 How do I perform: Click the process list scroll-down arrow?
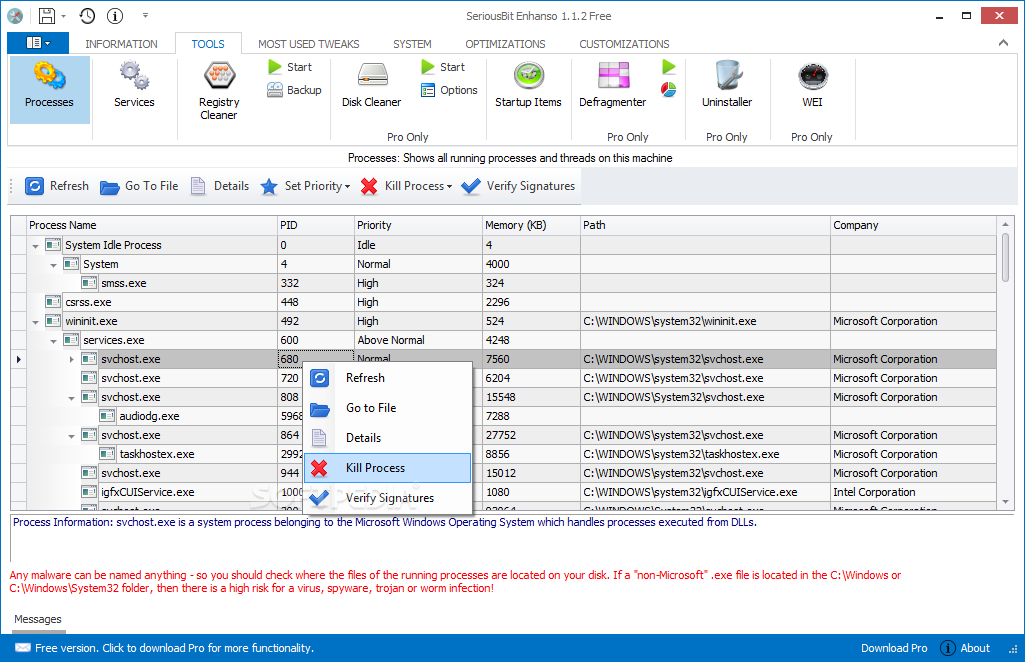[1005, 502]
